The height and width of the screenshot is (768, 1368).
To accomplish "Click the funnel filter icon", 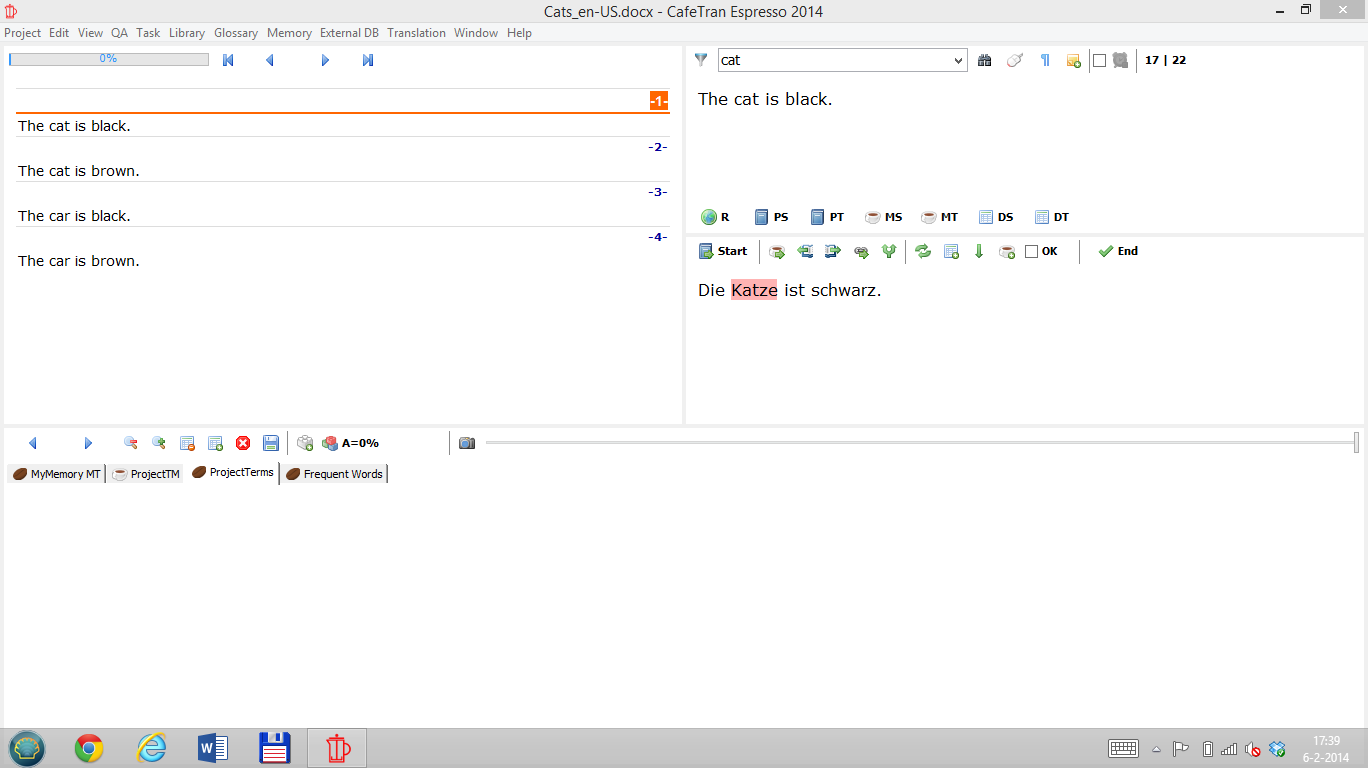I will point(701,60).
